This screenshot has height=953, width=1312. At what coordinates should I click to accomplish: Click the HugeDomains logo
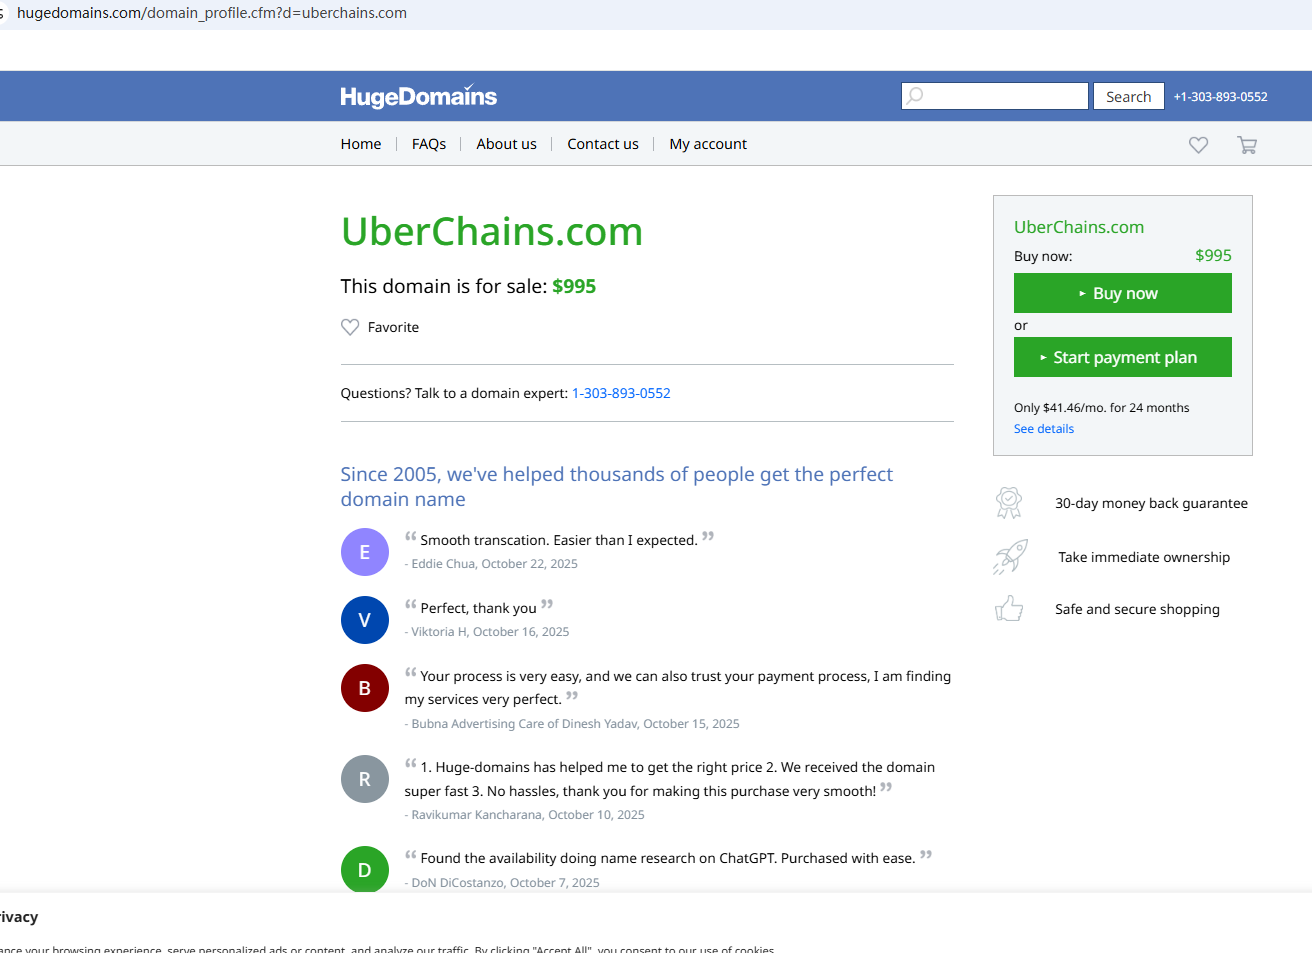(x=418, y=96)
